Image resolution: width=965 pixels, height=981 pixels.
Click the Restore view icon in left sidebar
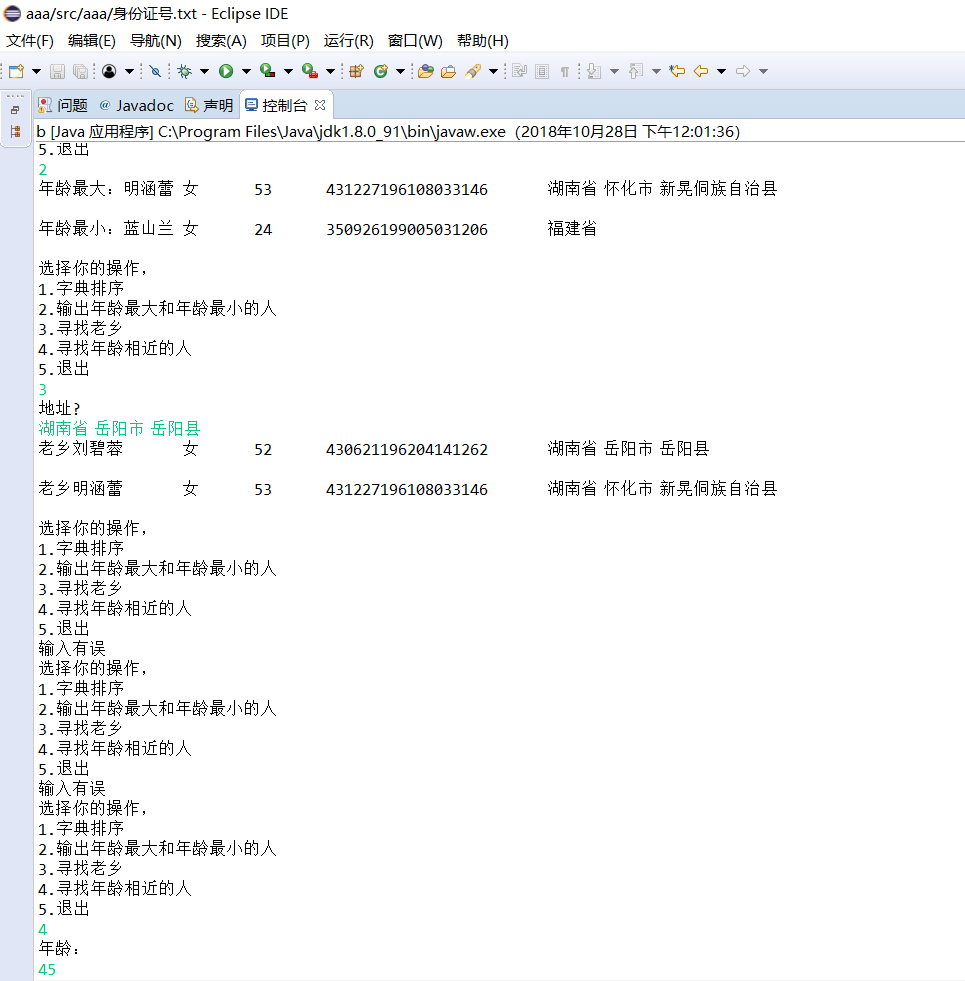15,110
